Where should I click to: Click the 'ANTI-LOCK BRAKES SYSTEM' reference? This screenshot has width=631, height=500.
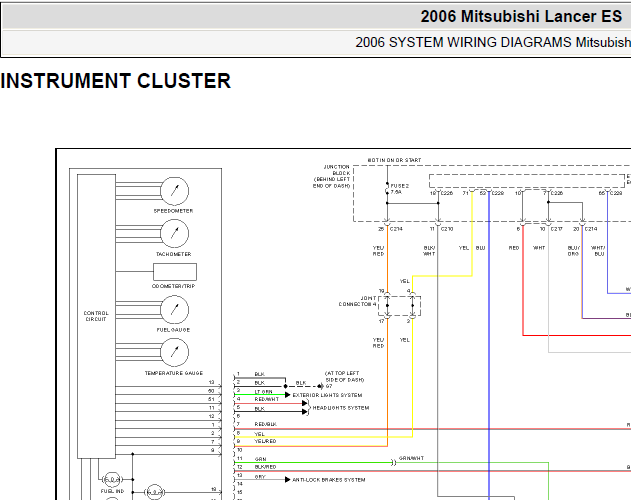point(329,480)
